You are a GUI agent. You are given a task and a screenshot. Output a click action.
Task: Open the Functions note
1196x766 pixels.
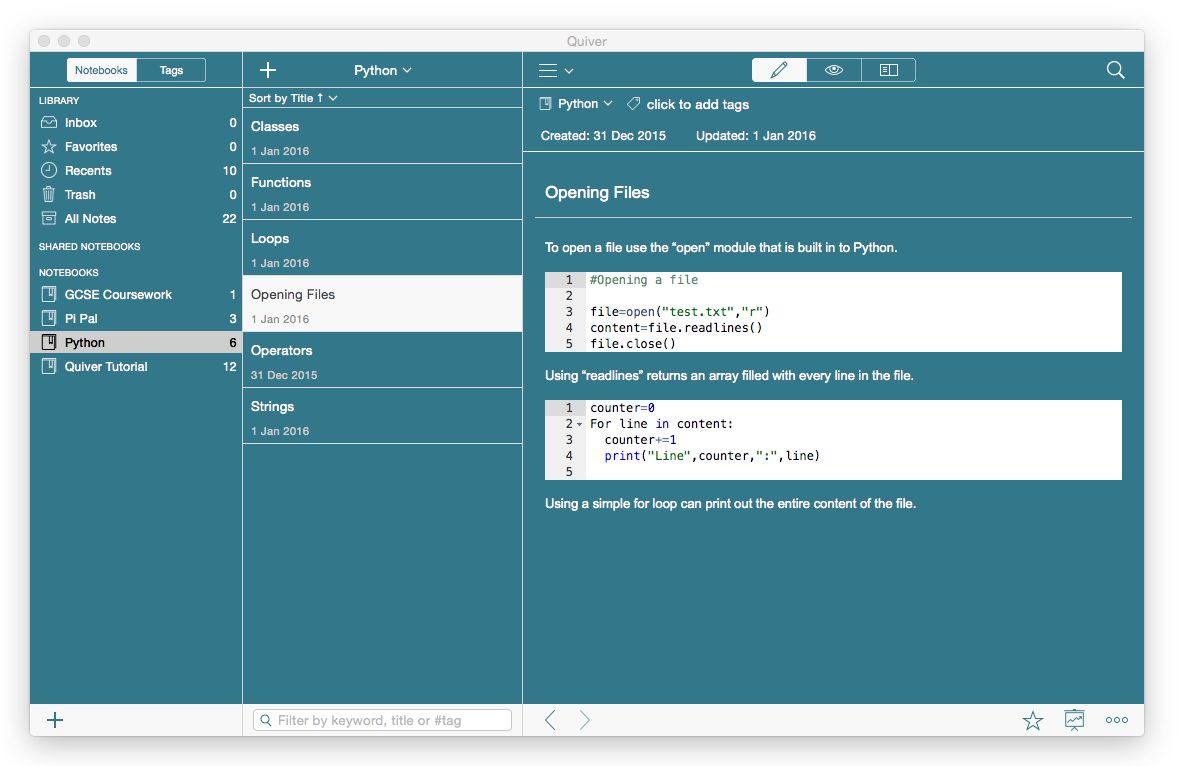382,192
